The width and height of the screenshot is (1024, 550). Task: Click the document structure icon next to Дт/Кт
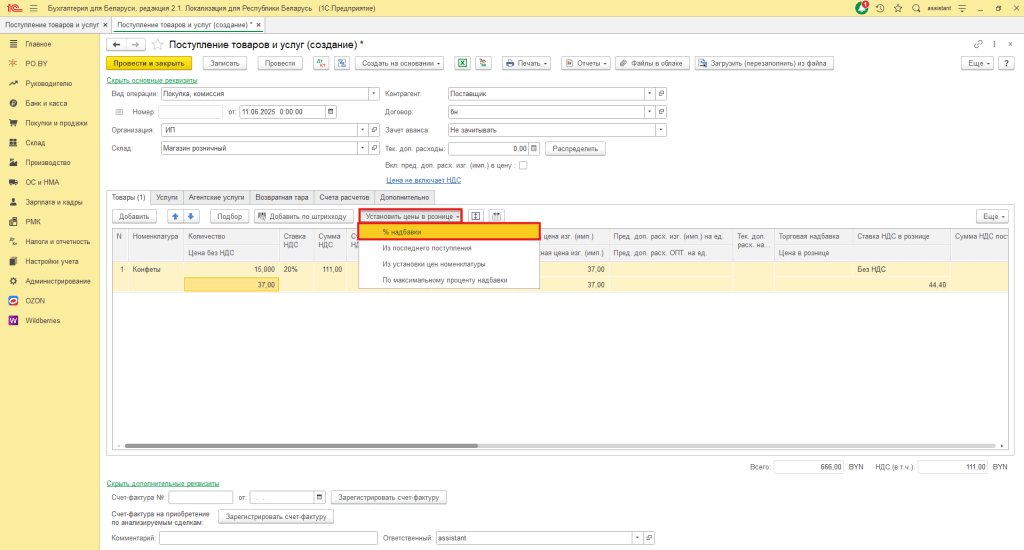tap(342, 63)
